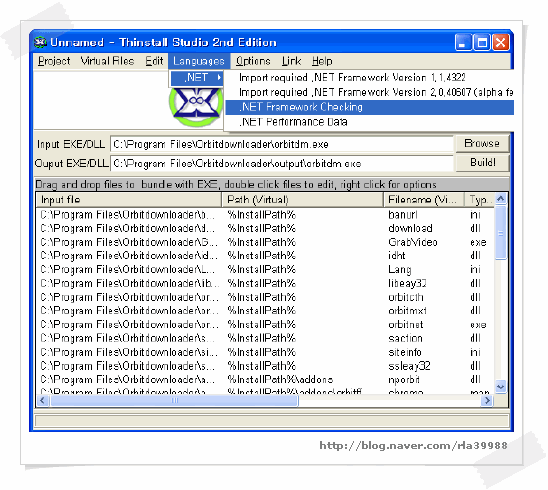Click the Build! button
Screen dimensions: 548x490
482,163
